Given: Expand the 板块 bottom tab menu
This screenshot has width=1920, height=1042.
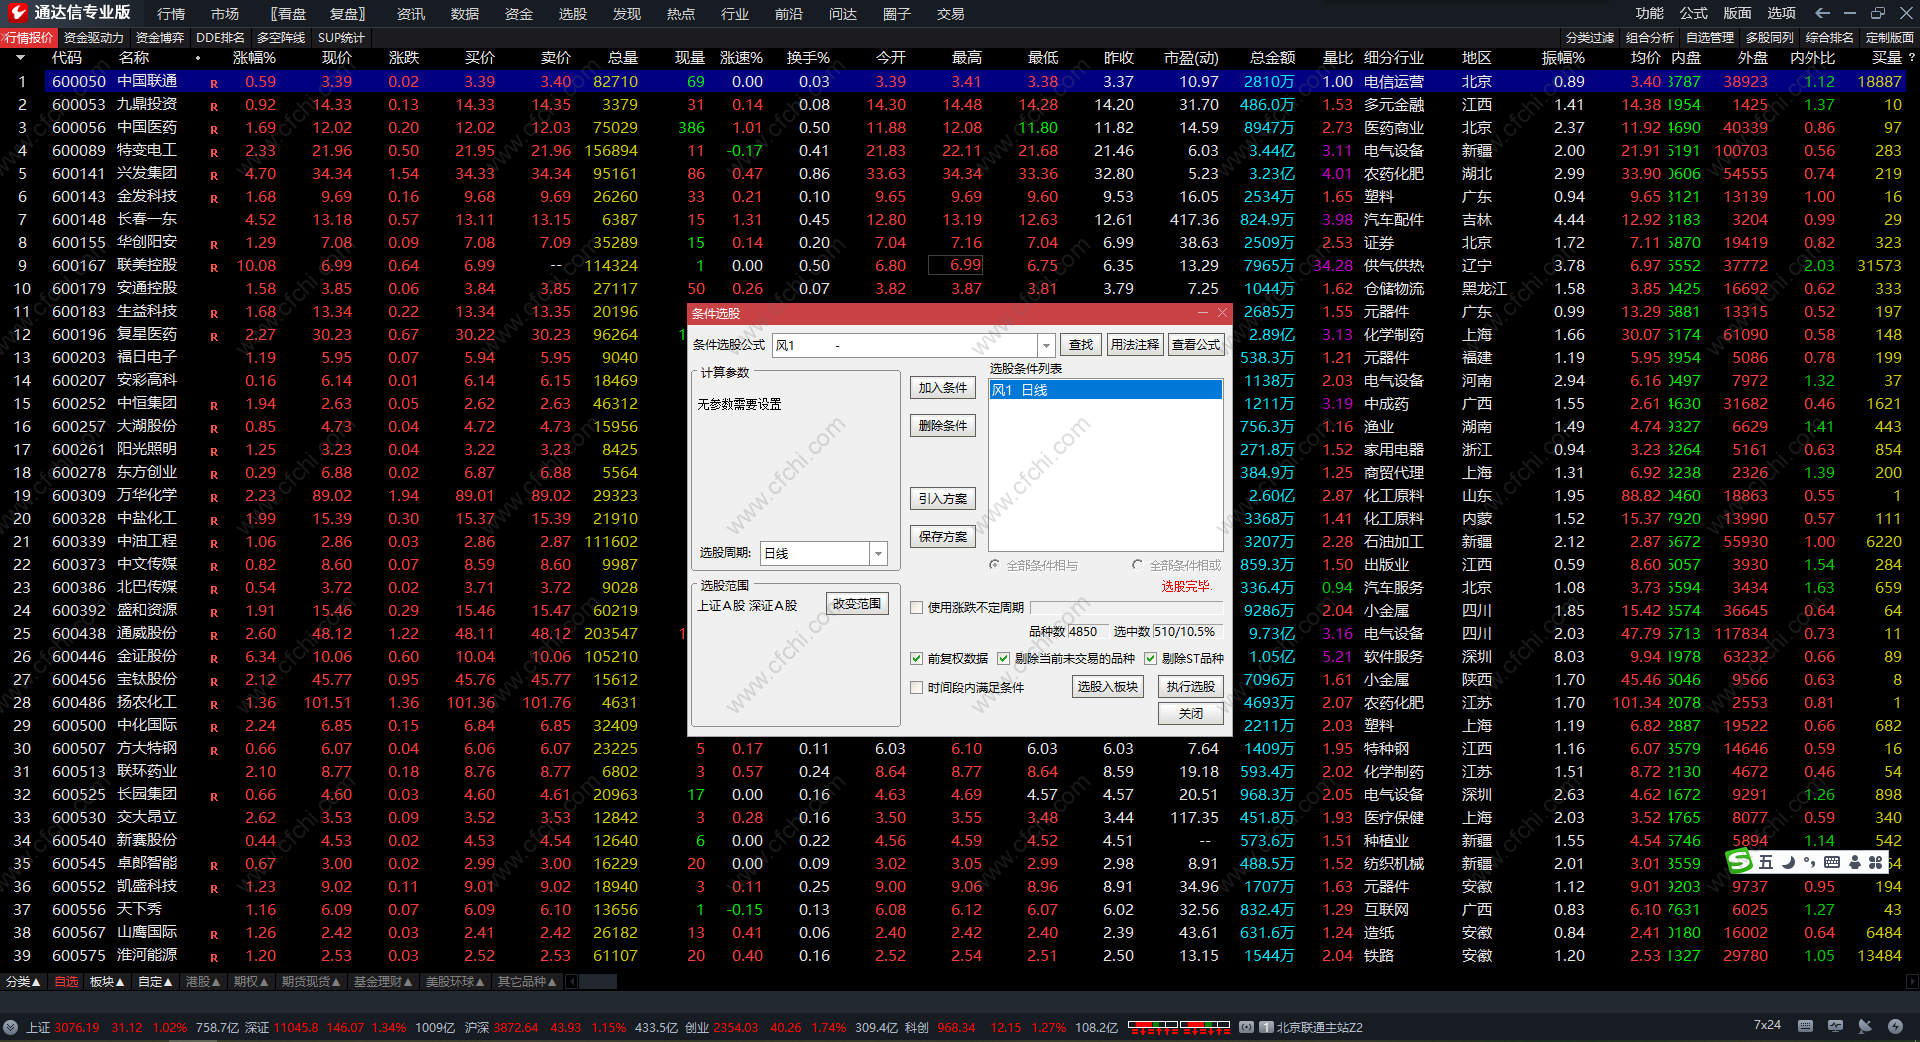Looking at the screenshot, I should click(107, 982).
